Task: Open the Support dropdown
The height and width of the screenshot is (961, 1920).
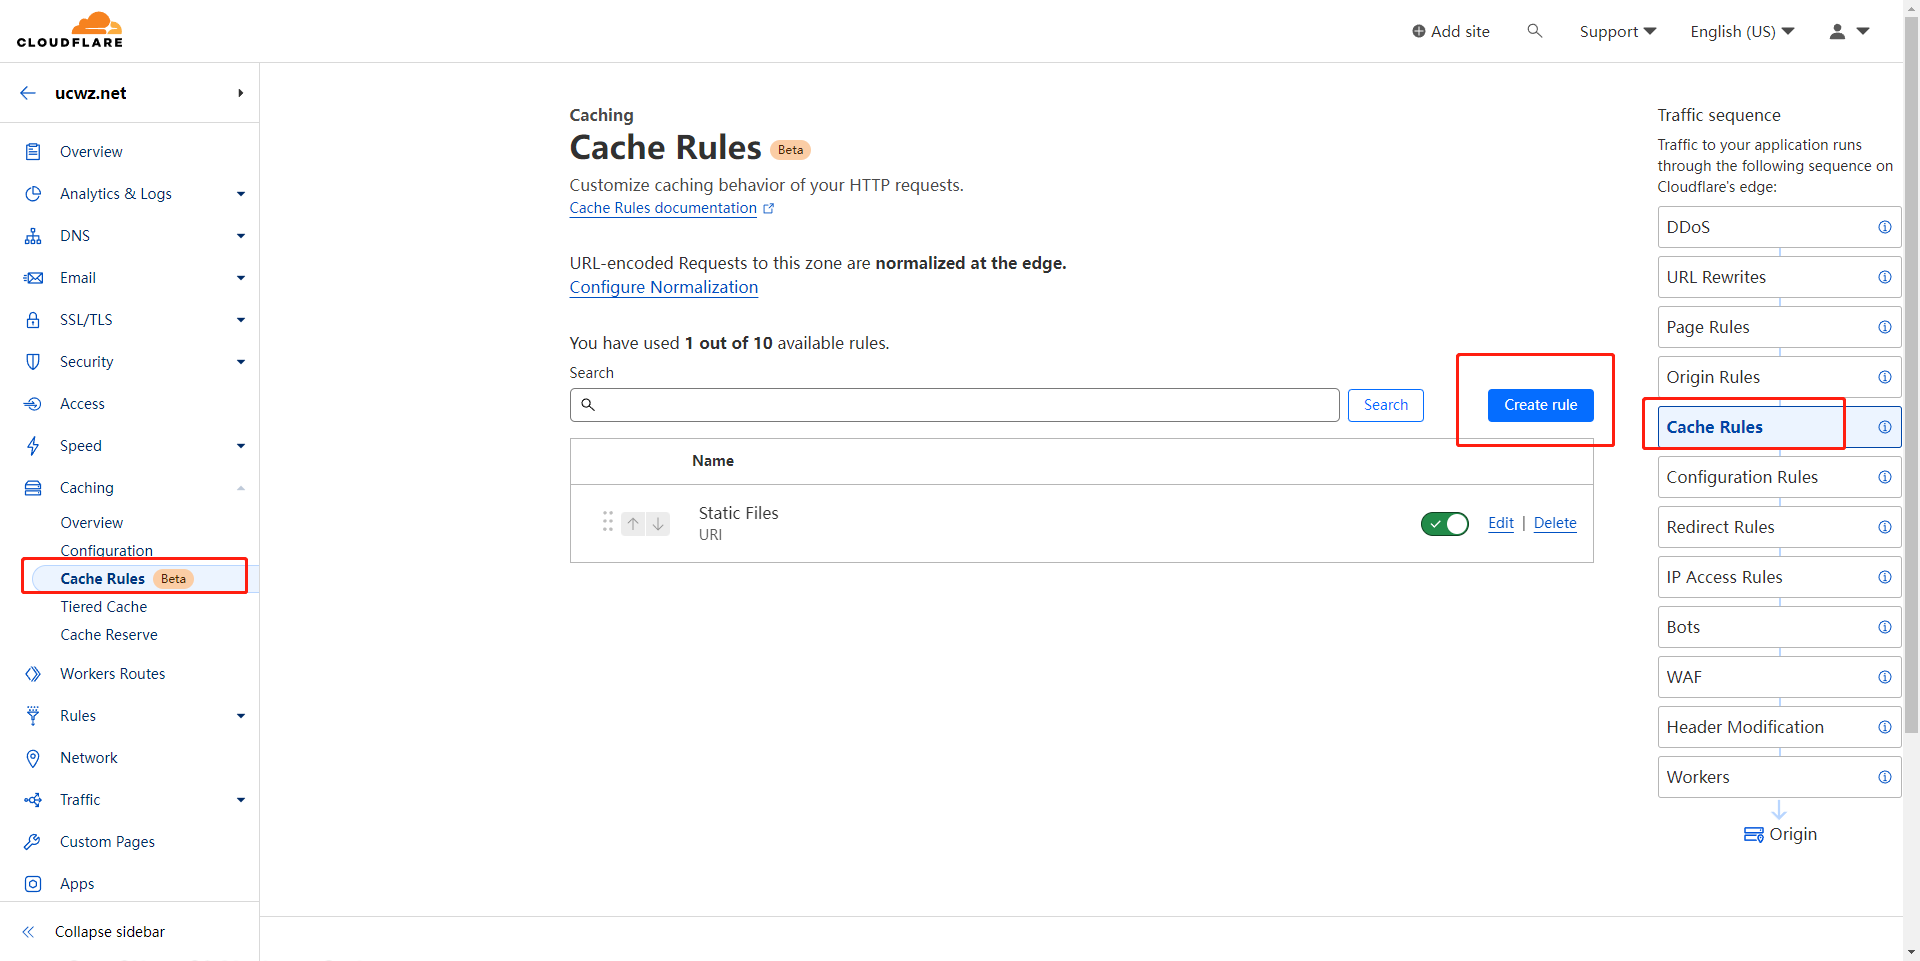Action: [1618, 31]
